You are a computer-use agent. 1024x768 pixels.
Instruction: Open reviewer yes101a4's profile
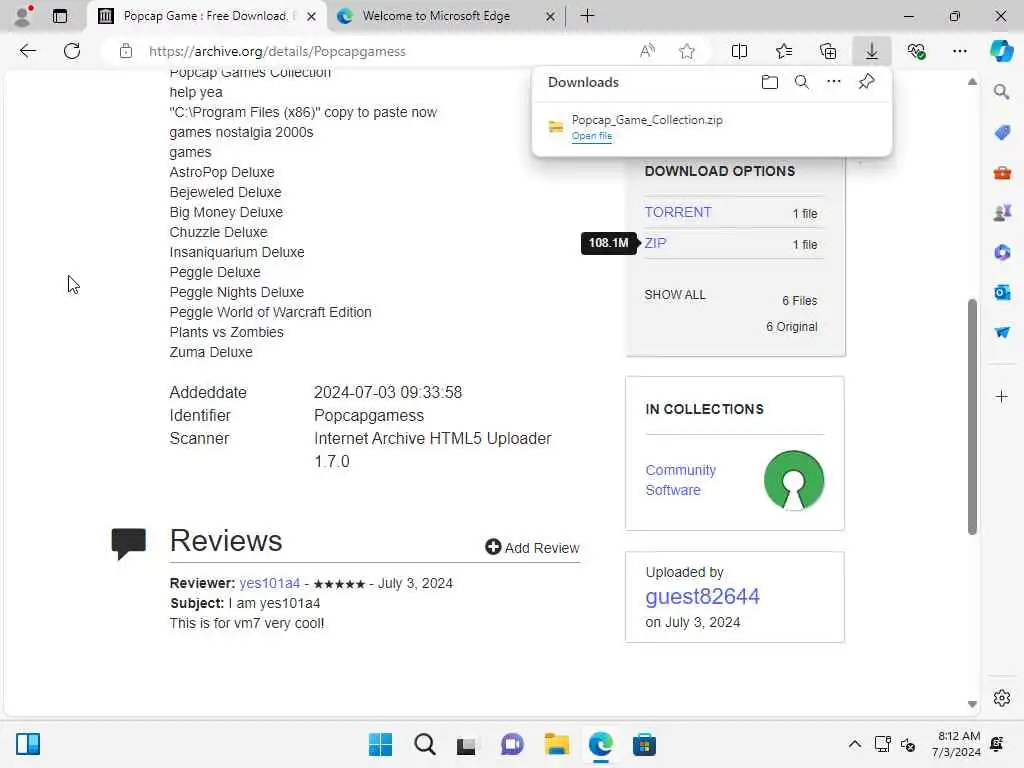[270, 583]
